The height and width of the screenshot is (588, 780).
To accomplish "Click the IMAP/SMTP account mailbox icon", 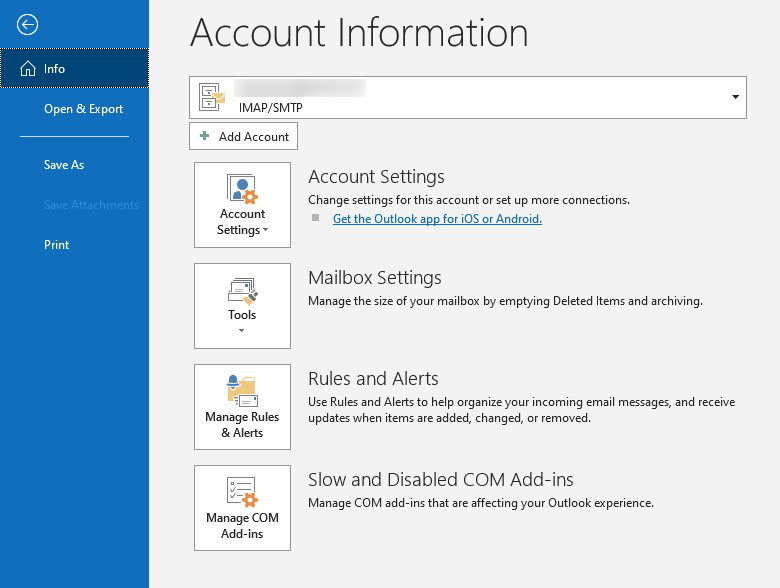I will point(212,97).
